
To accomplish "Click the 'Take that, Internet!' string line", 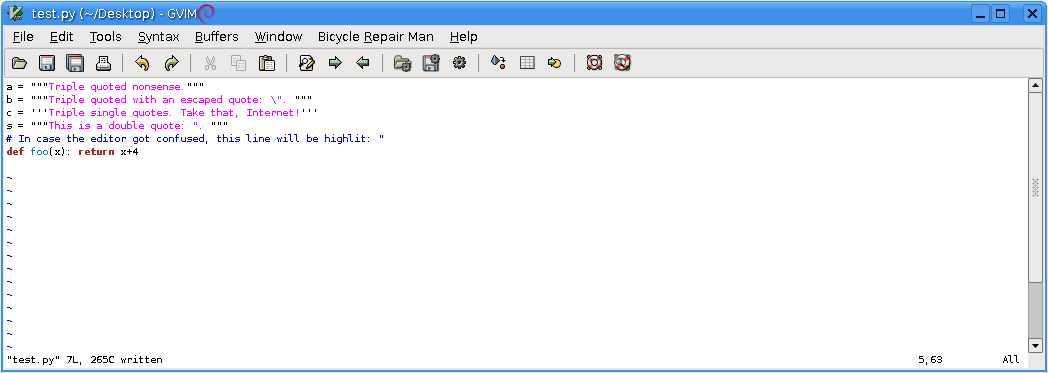I will (x=162, y=112).
